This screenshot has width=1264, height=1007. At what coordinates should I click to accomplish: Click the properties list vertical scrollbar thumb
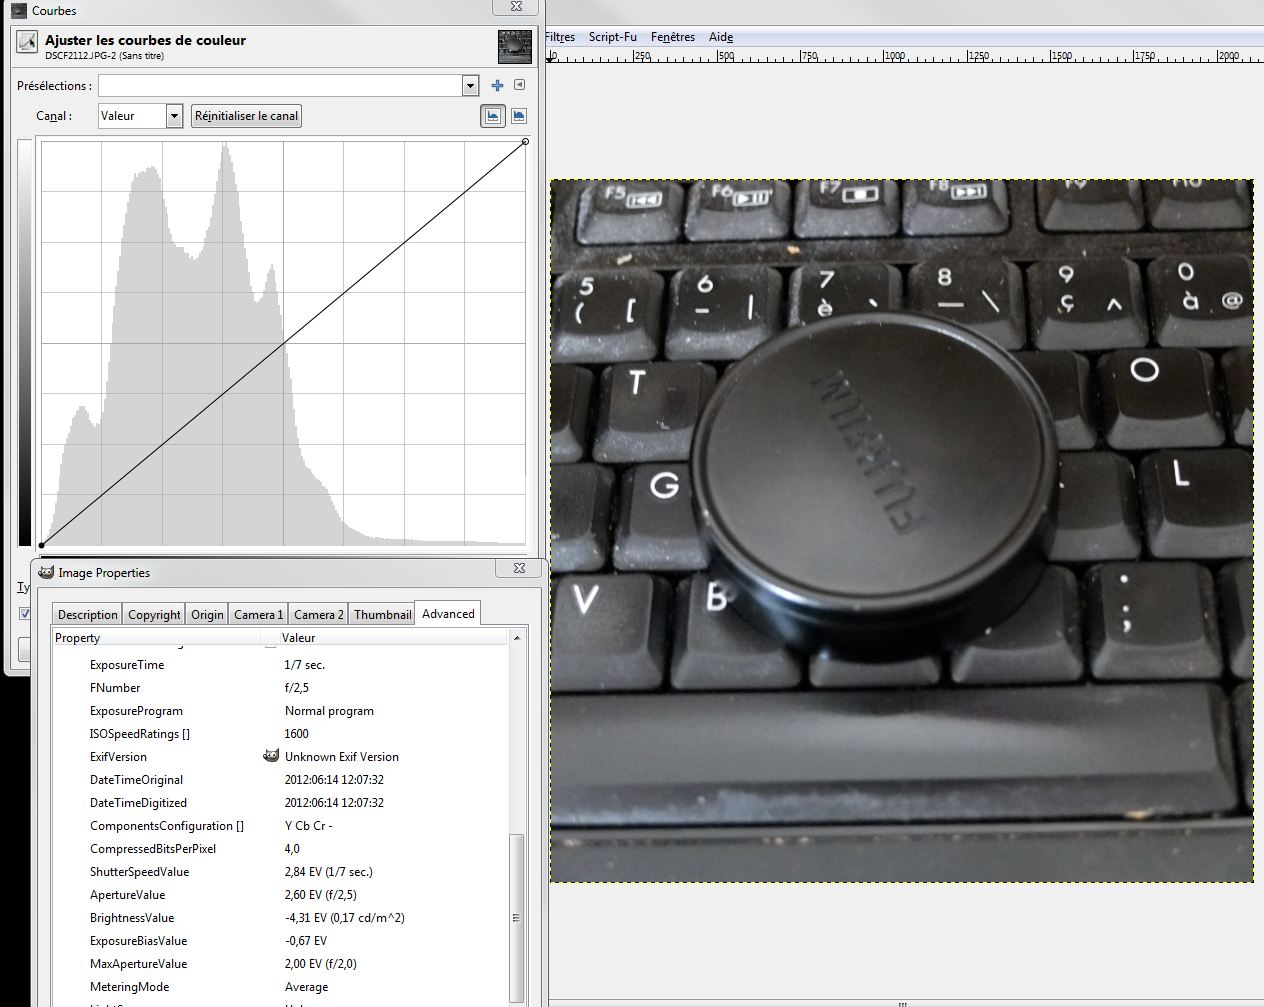tap(517, 917)
